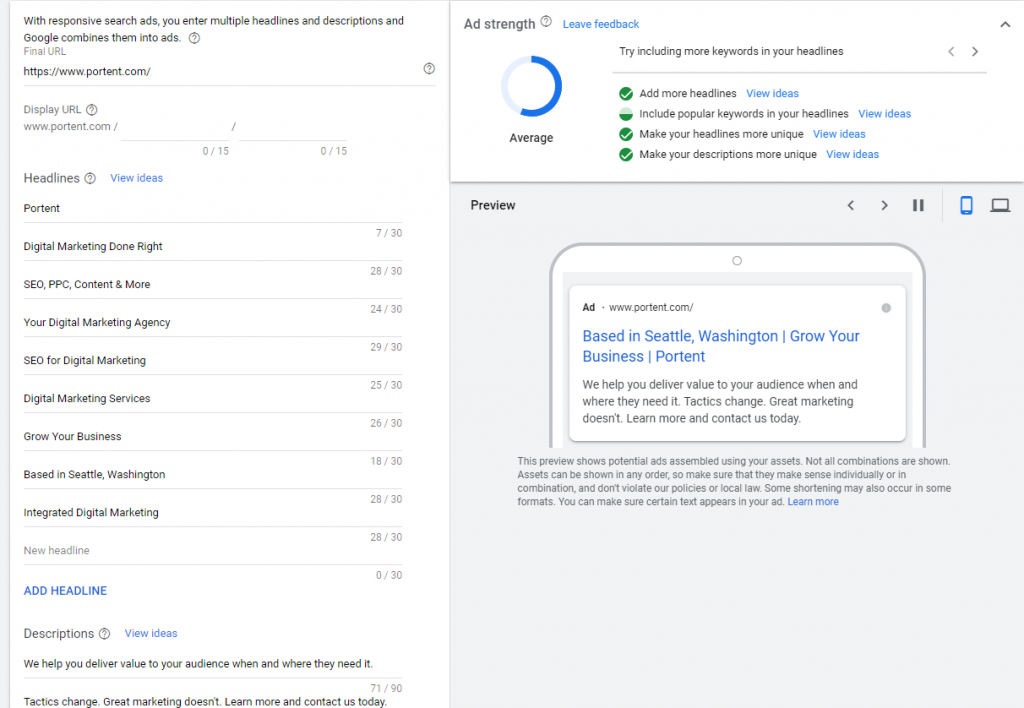View ideas for making headlines more unique
This screenshot has height=708, width=1024.
pyautogui.click(x=839, y=134)
